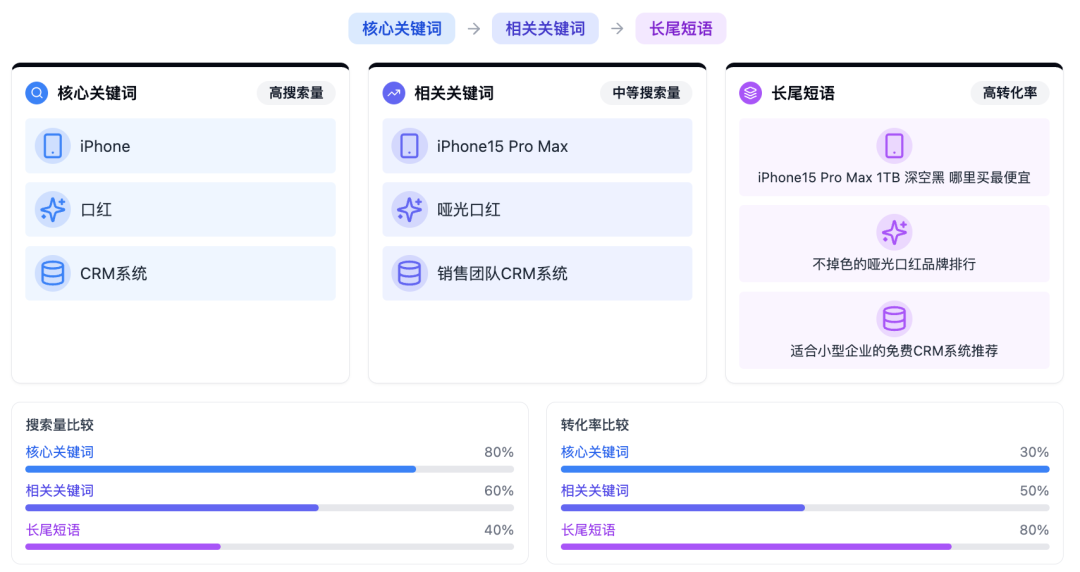Click the database icon next to CRM系统
Image resolution: width=1080 pixels, height=572 pixels.
coord(53,273)
